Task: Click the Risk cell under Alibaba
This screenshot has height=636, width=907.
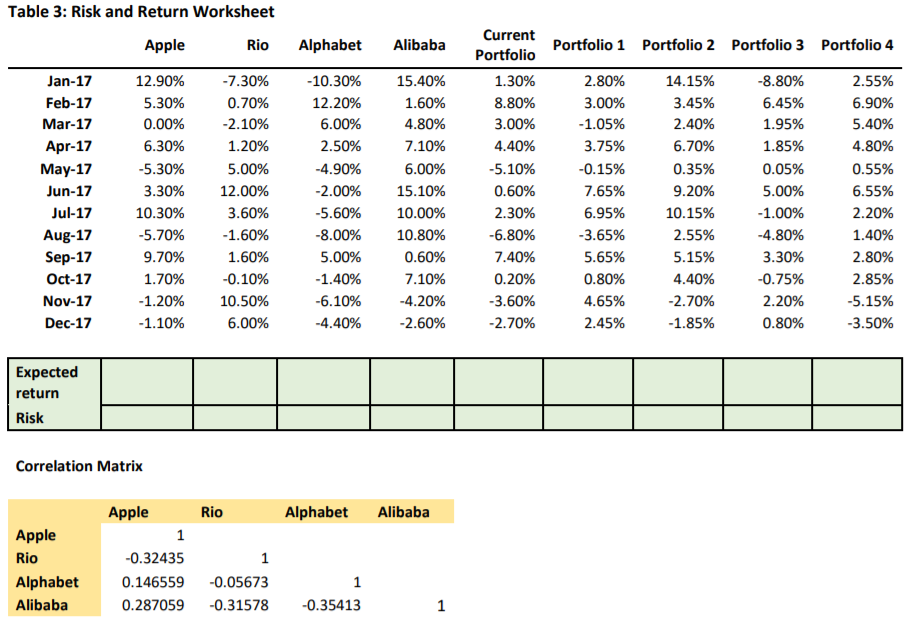Action: [x=411, y=418]
